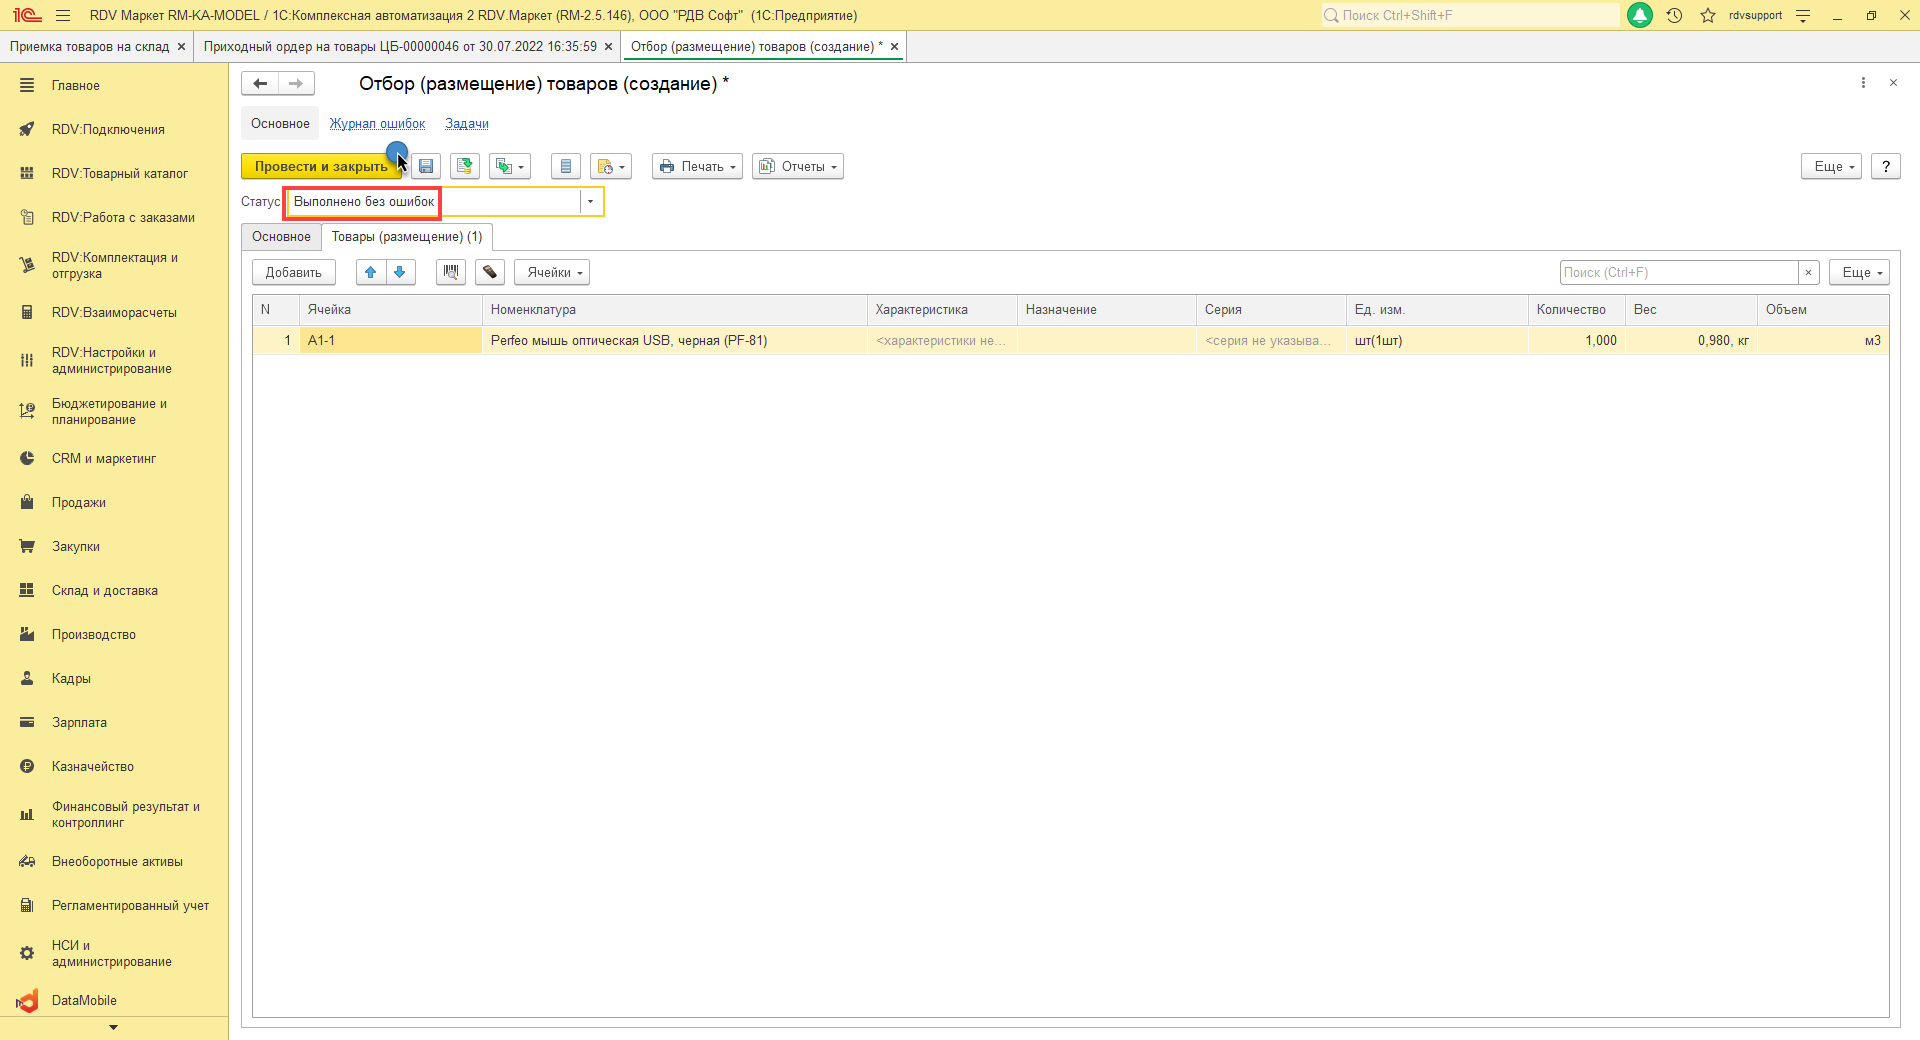Open the Журнал ошибок link
Screen dimensions: 1920x1040
tap(377, 124)
